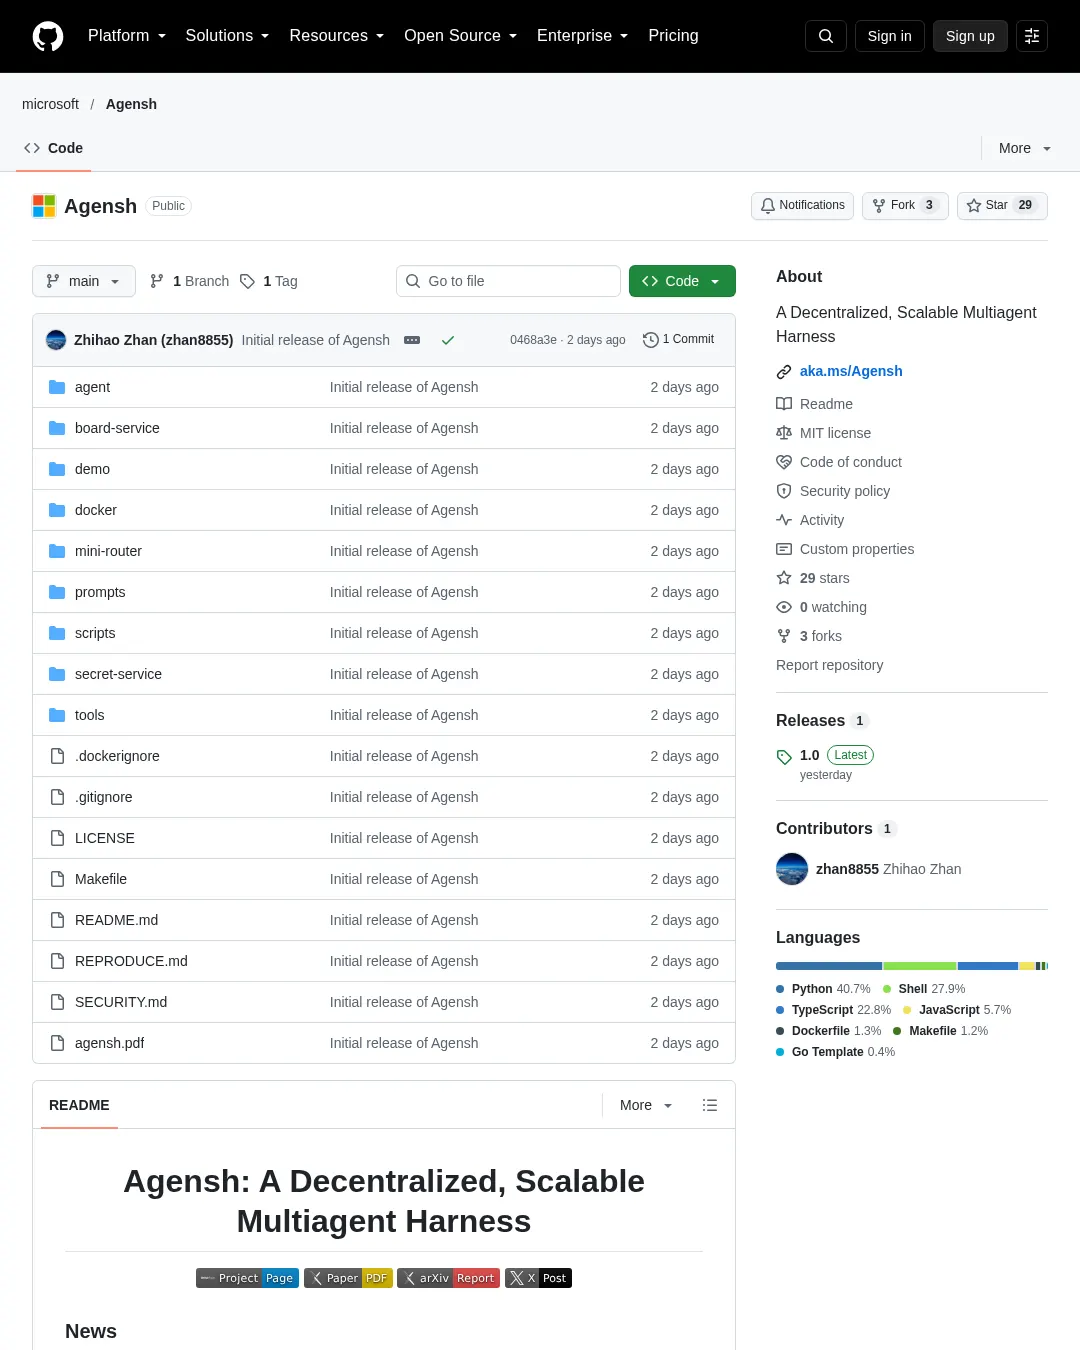Click the Report repository link
The height and width of the screenshot is (1350, 1080).
pos(830,665)
